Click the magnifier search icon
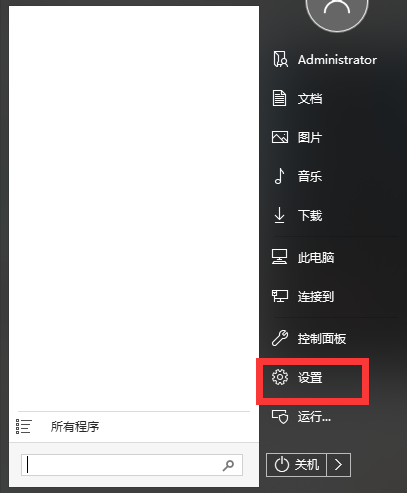Screen dimensions: 407x493 click(x=228, y=465)
